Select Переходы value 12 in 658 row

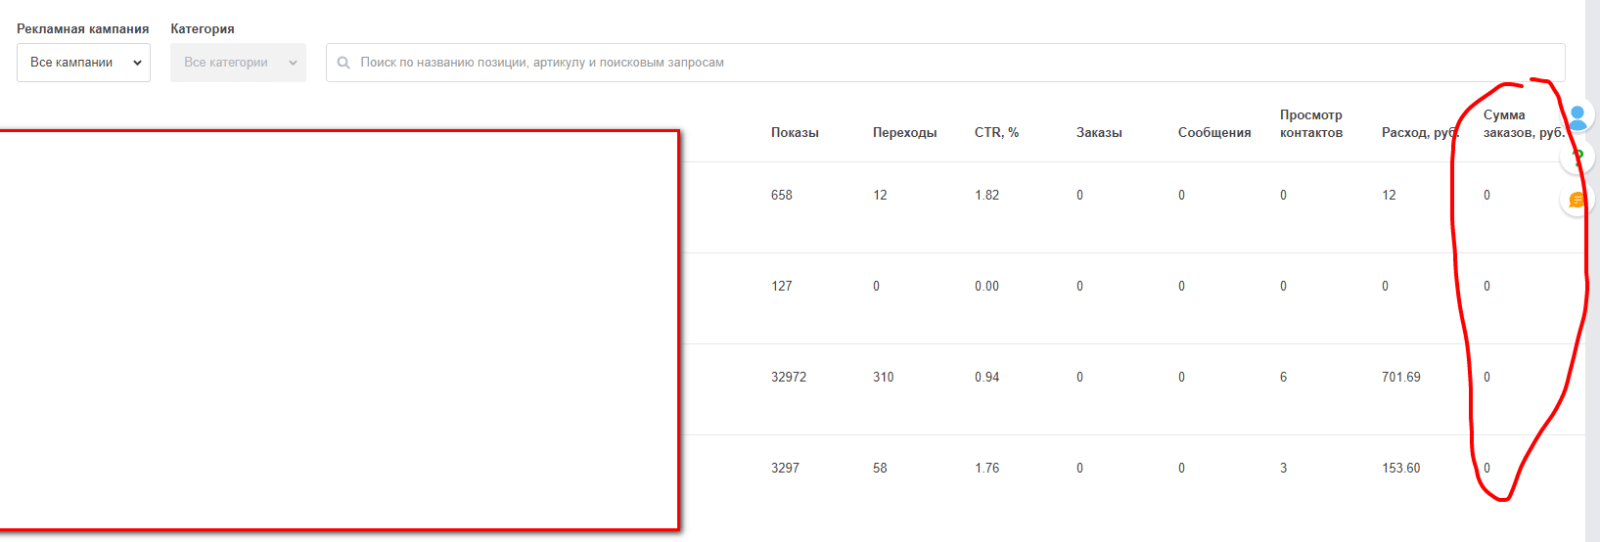click(880, 195)
